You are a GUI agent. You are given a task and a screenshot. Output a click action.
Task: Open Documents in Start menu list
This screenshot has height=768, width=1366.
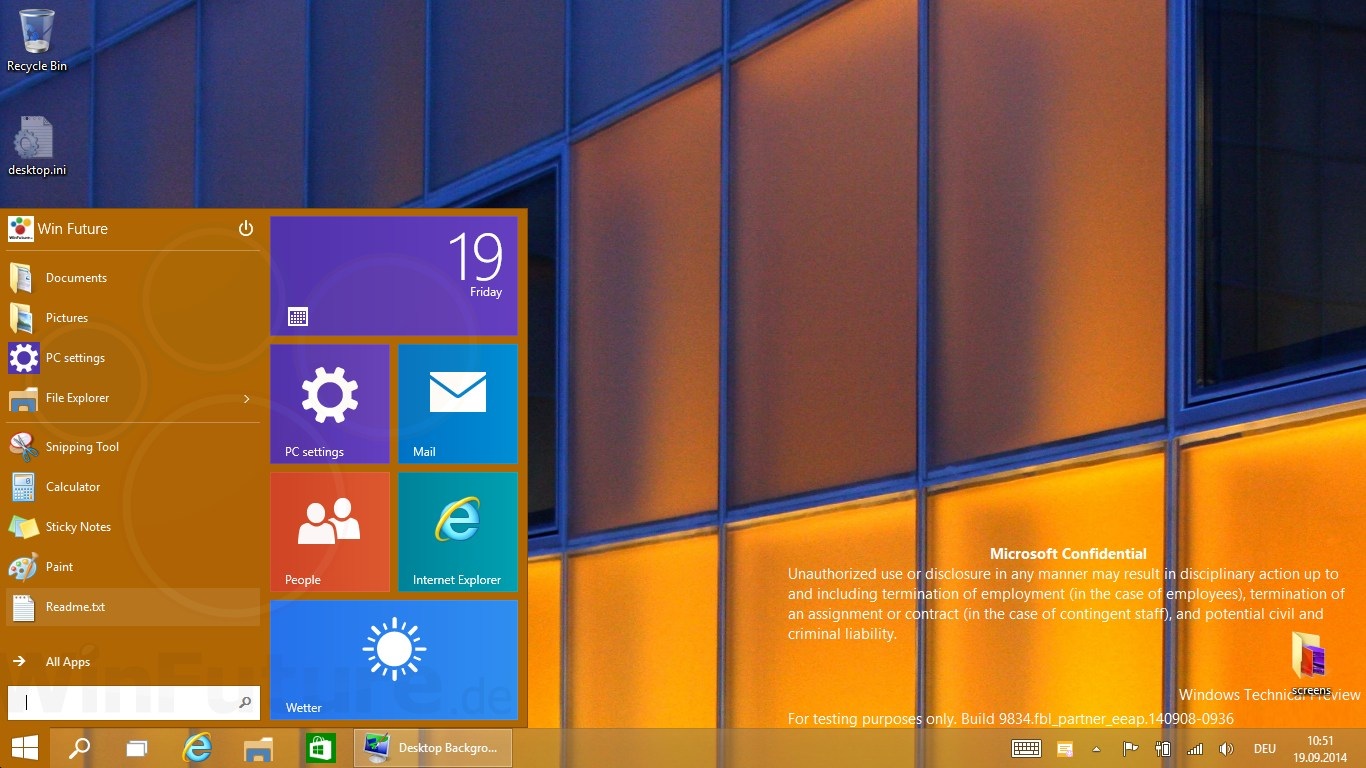point(133,278)
